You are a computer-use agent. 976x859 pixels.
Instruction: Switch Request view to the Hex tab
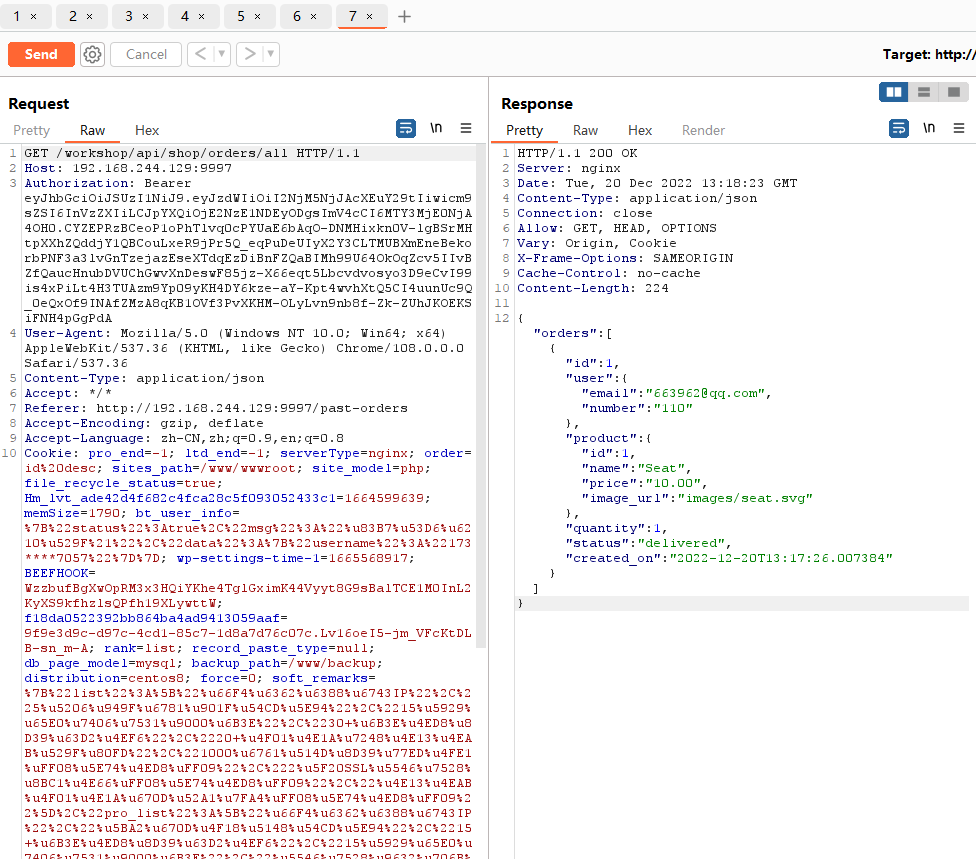point(147,130)
